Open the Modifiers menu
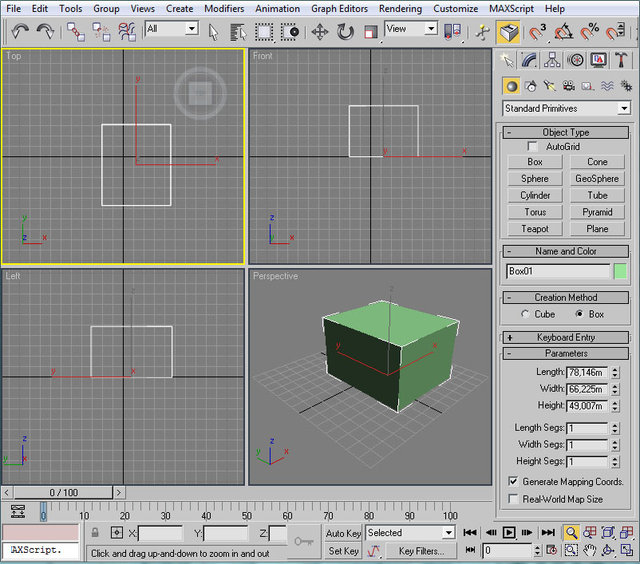 coord(223,8)
